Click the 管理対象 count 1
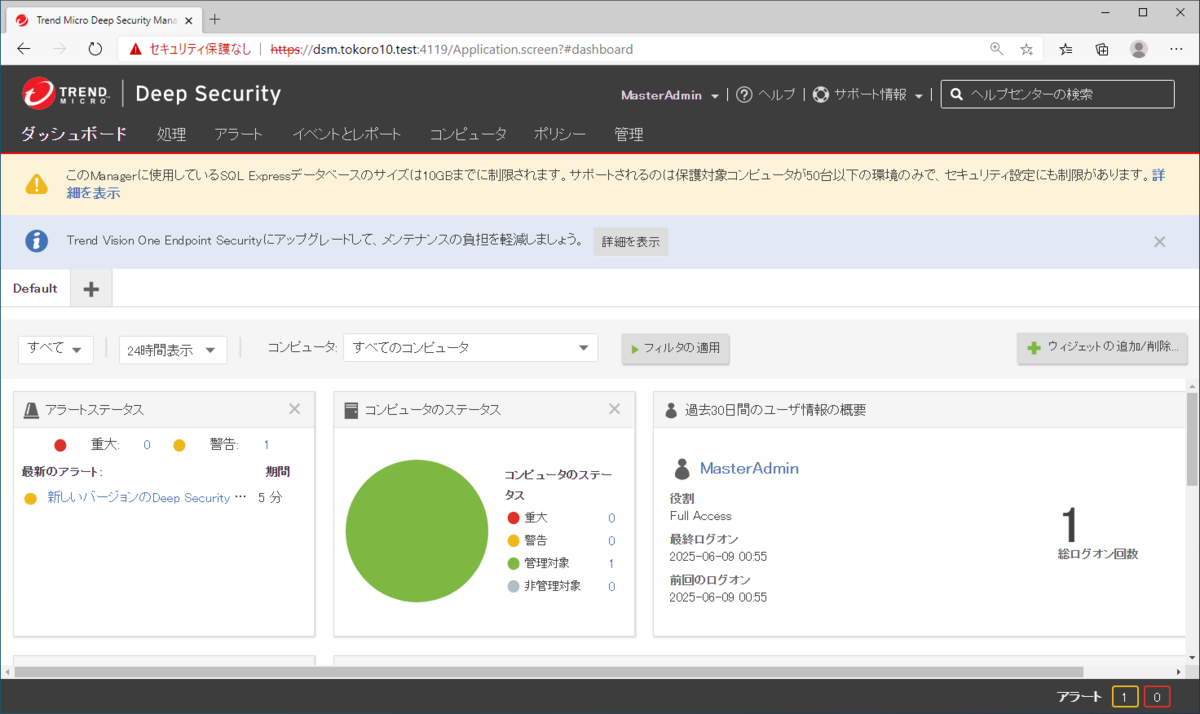Screen dimensions: 1200x714 click(x=611, y=564)
